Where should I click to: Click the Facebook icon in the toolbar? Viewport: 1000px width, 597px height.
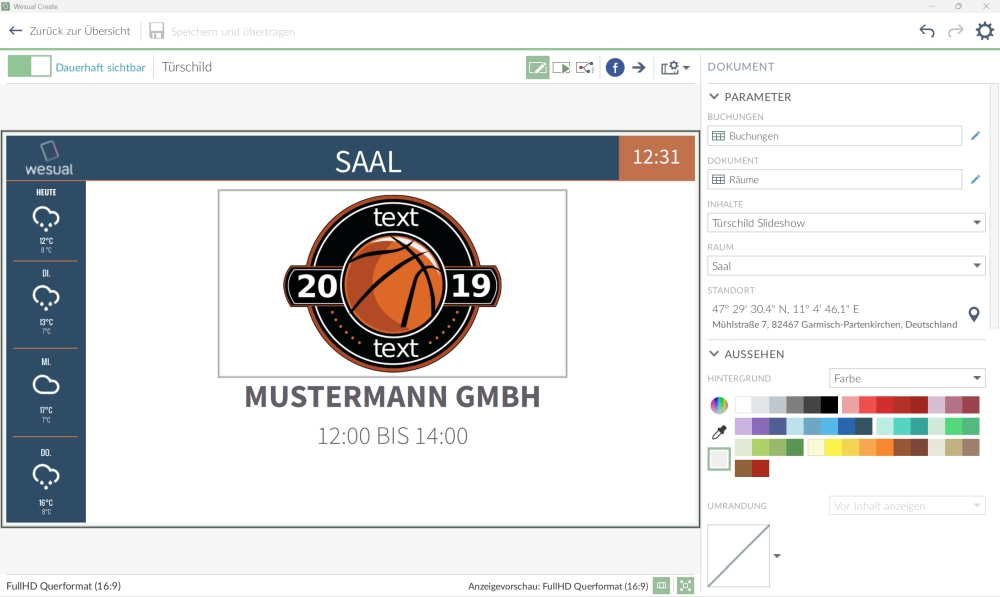point(615,68)
